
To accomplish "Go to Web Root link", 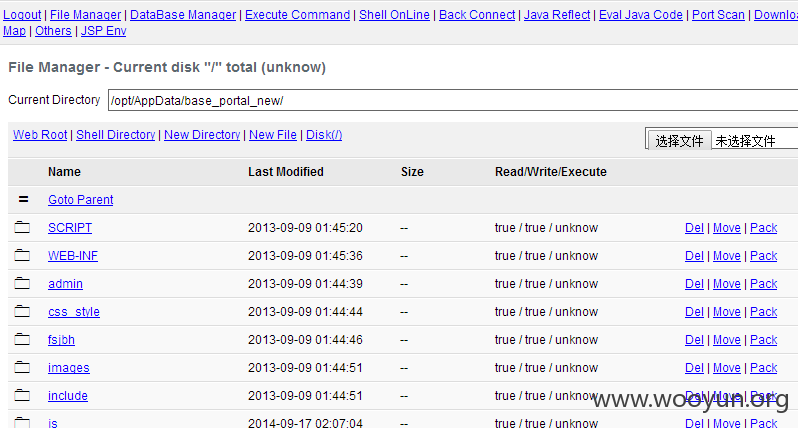I will click(x=40, y=135).
